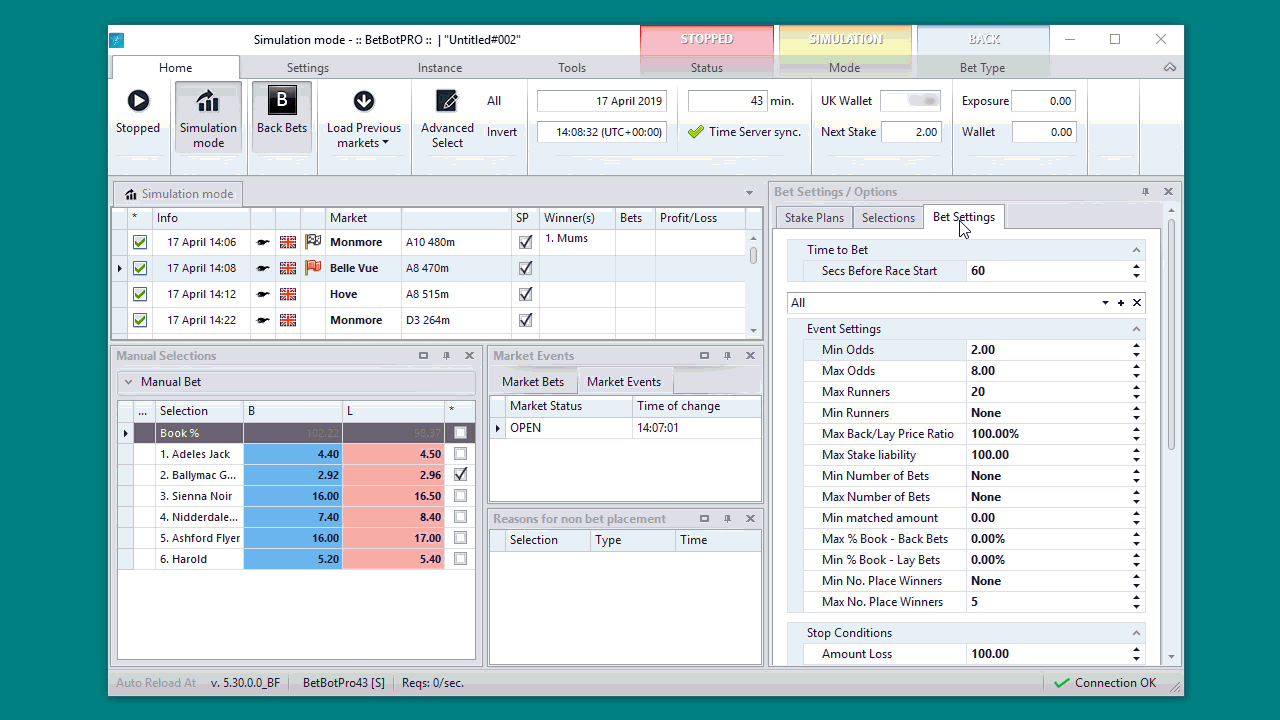Click Ballymac G... back price 2.92
This screenshot has width=1280, height=720.
click(x=293, y=475)
